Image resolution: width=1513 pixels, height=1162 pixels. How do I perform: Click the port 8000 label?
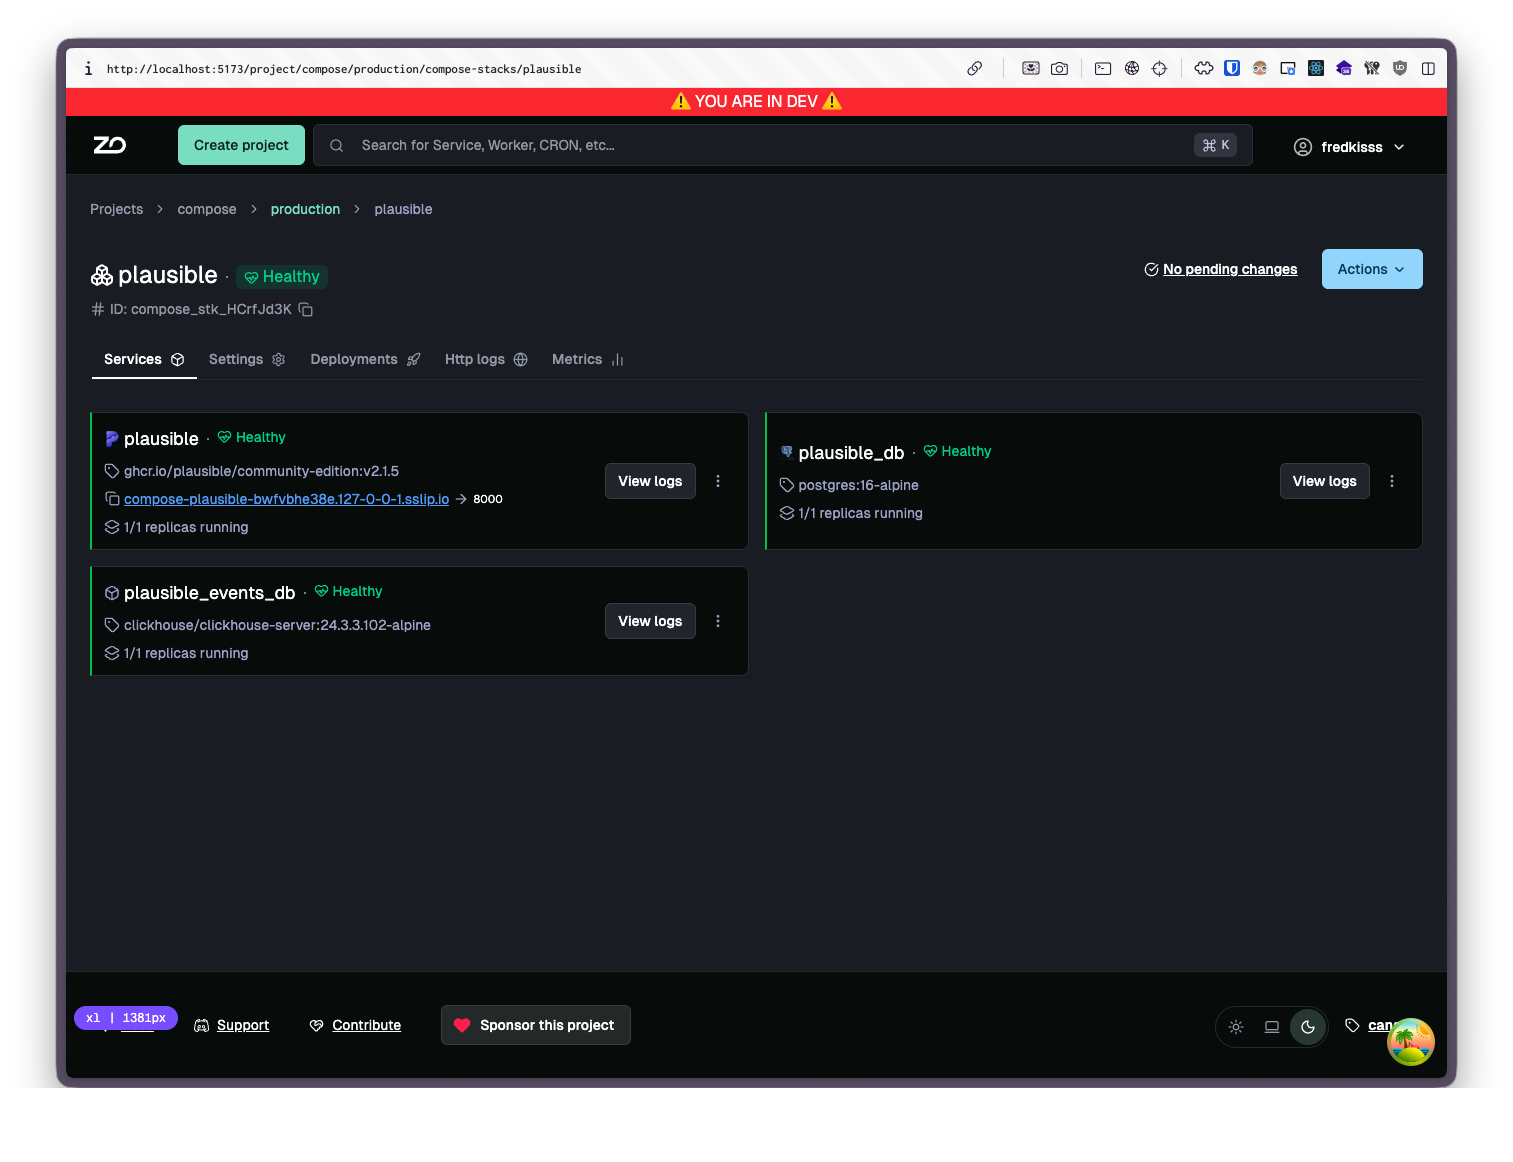tap(488, 499)
